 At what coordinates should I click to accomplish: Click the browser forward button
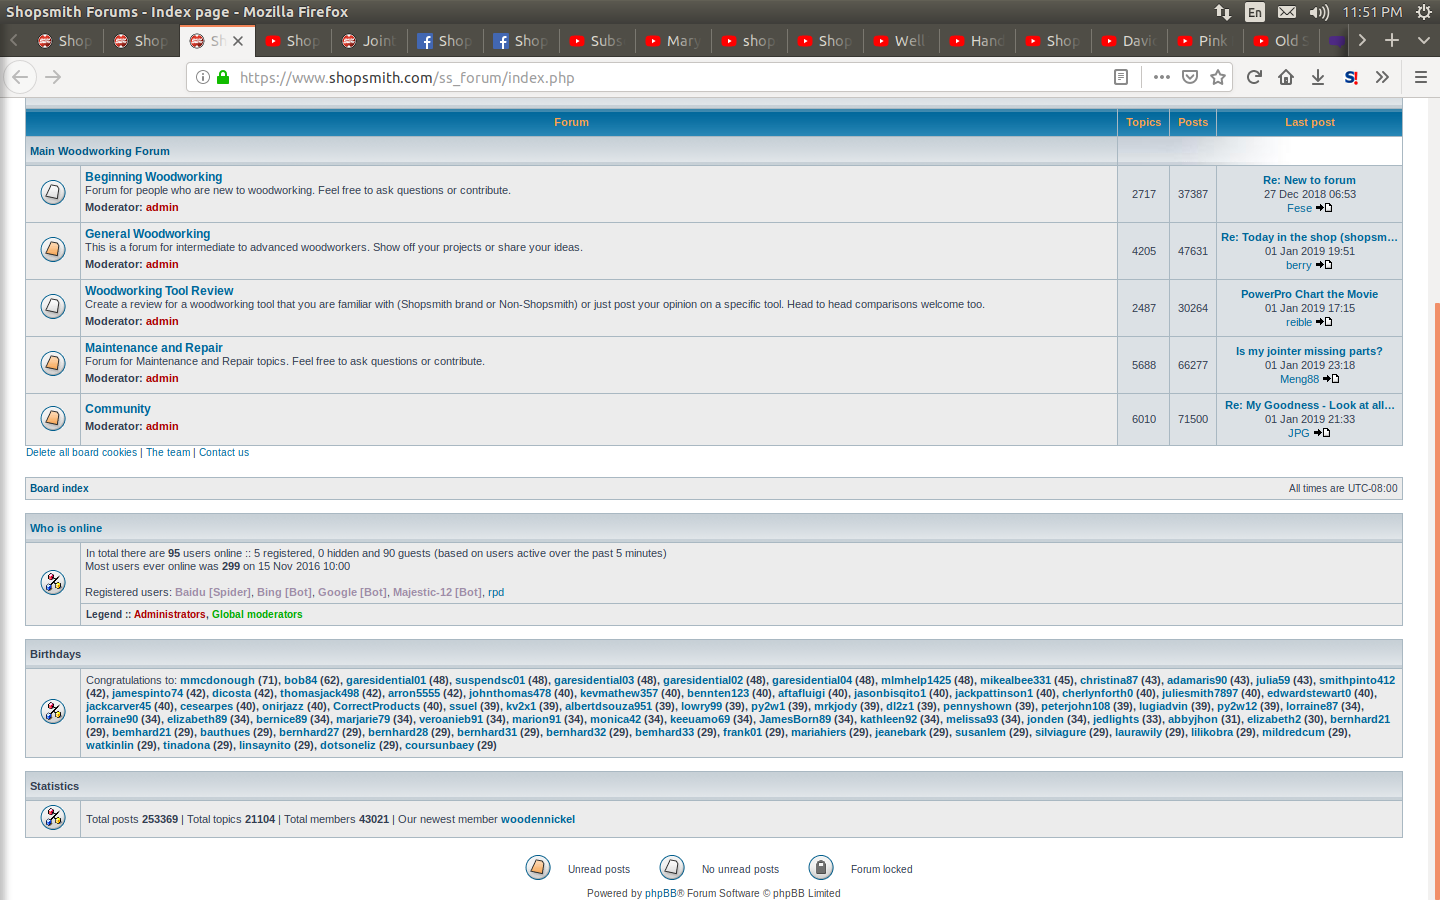tap(53, 77)
